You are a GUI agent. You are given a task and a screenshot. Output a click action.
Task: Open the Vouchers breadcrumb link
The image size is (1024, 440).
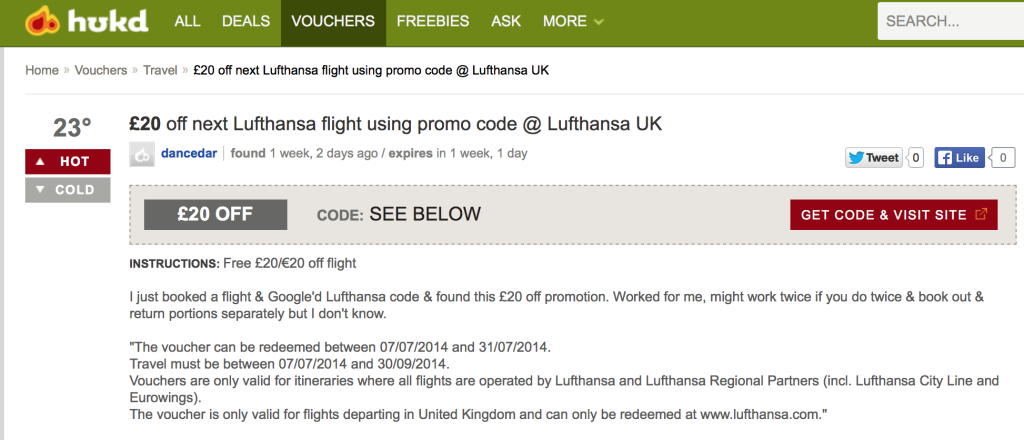[101, 70]
